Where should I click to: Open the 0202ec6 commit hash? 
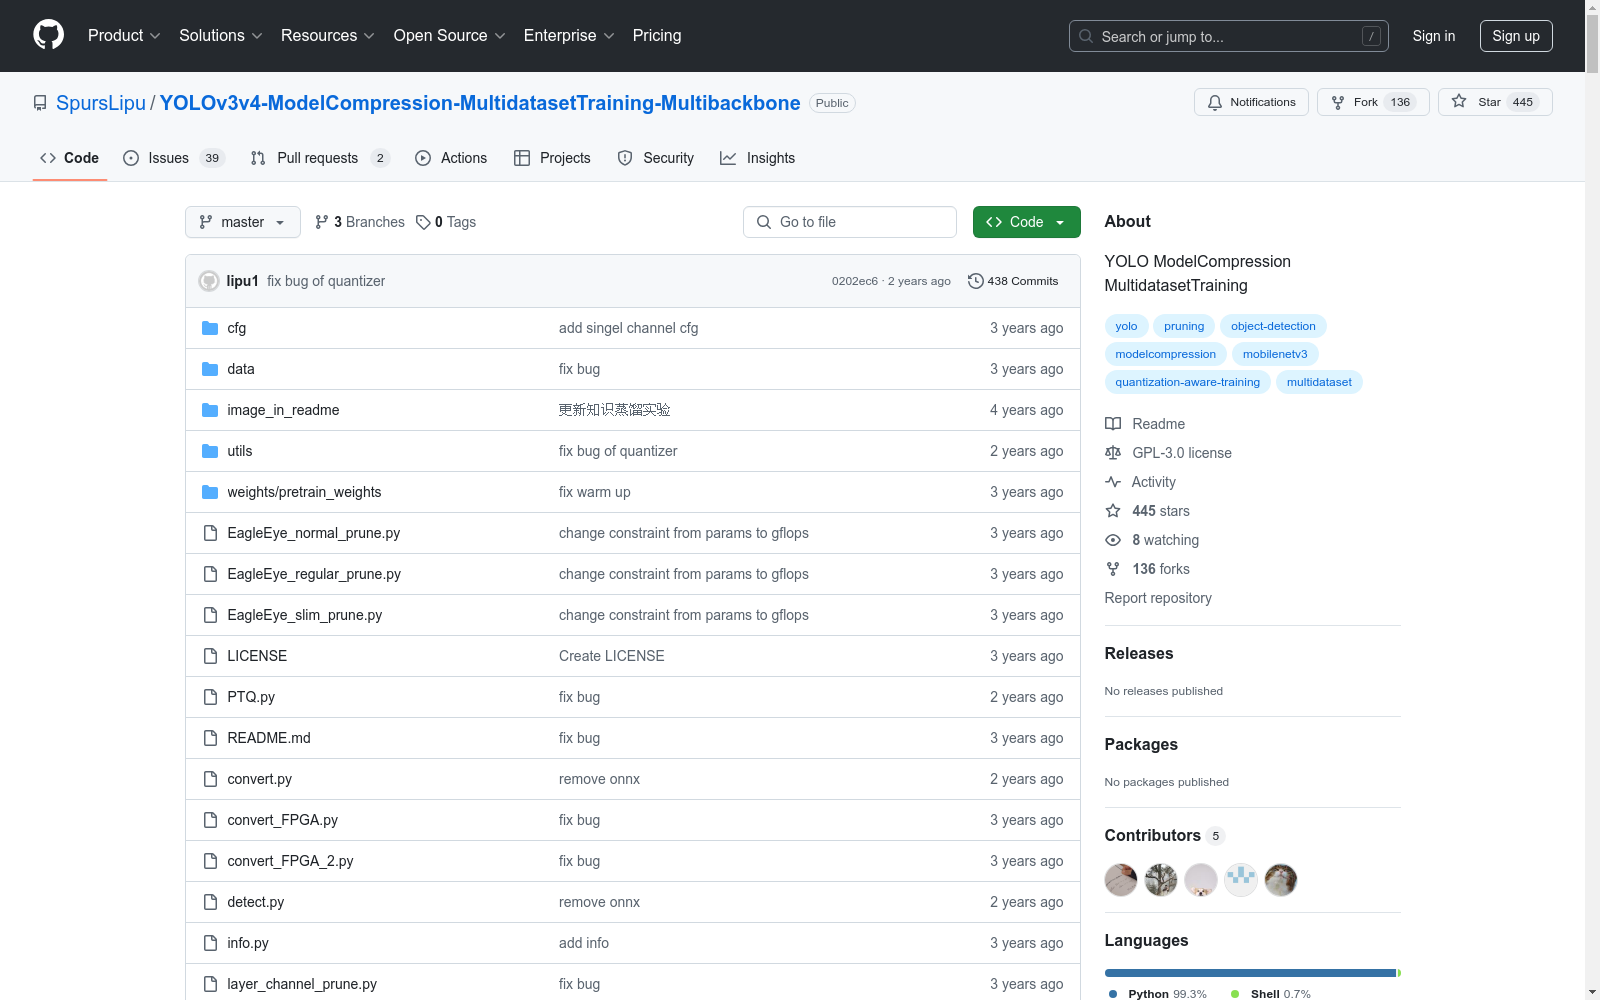[x=854, y=281]
